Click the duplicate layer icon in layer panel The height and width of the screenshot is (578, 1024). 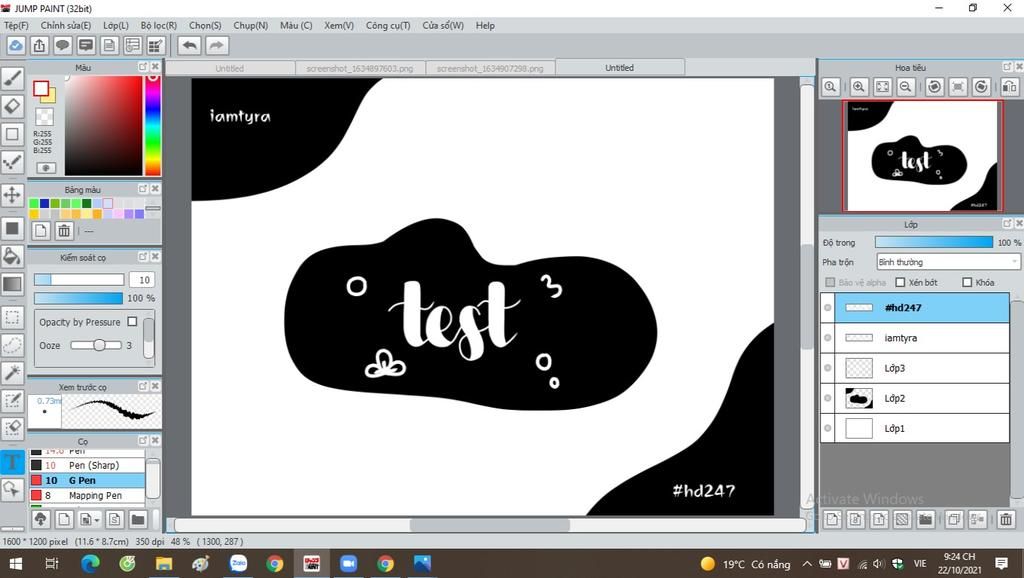click(x=953, y=520)
